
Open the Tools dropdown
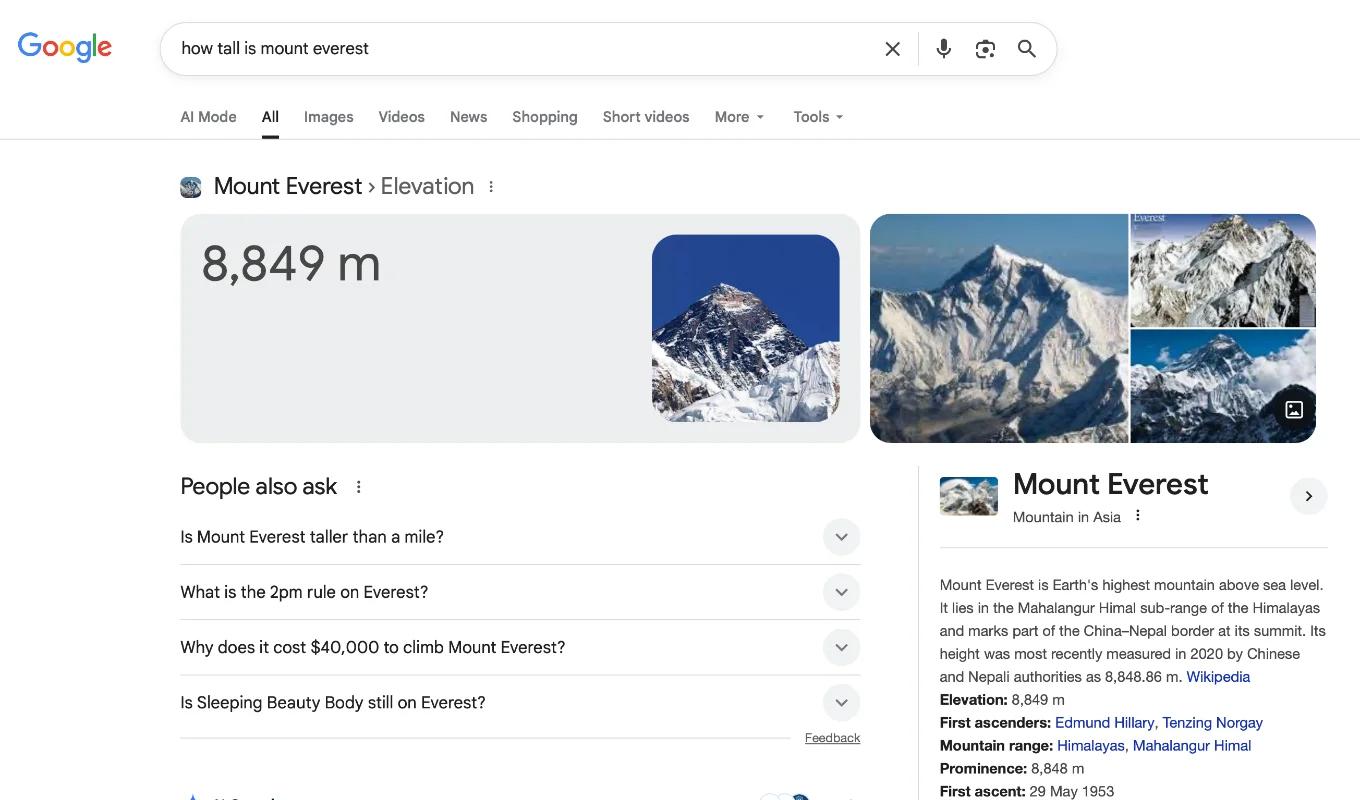coord(818,117)
